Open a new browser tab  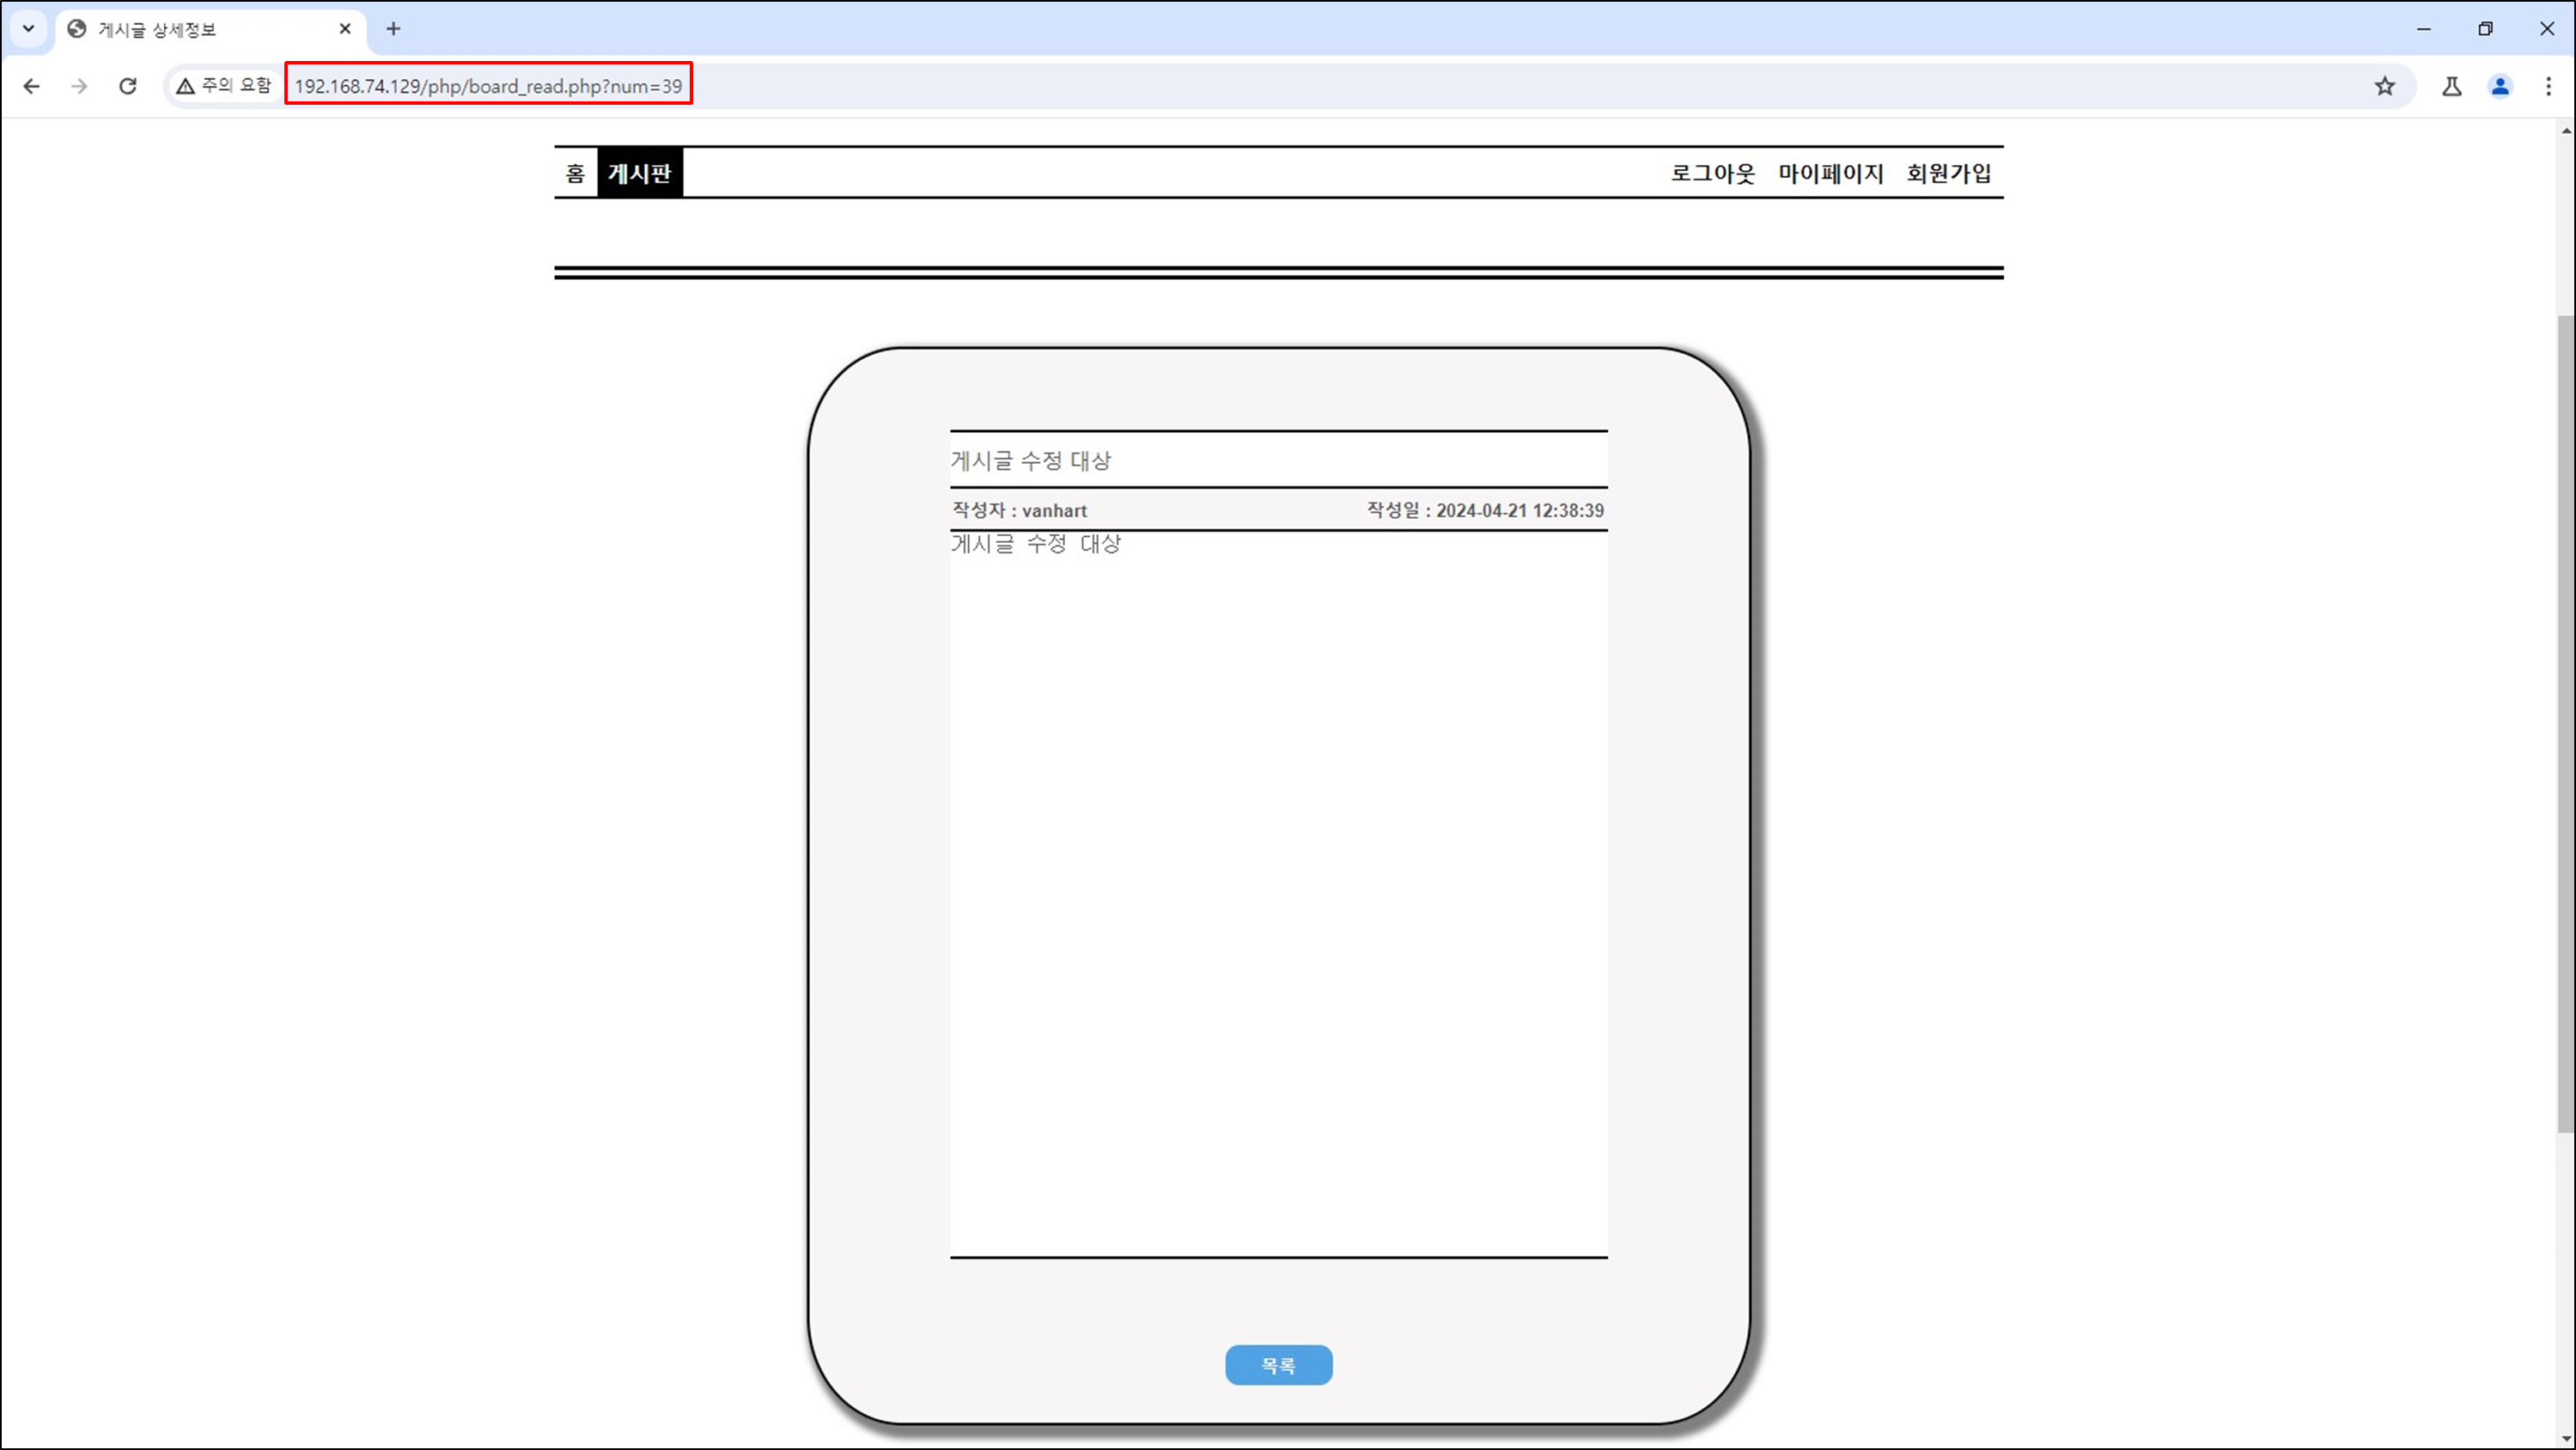[393, 29]
